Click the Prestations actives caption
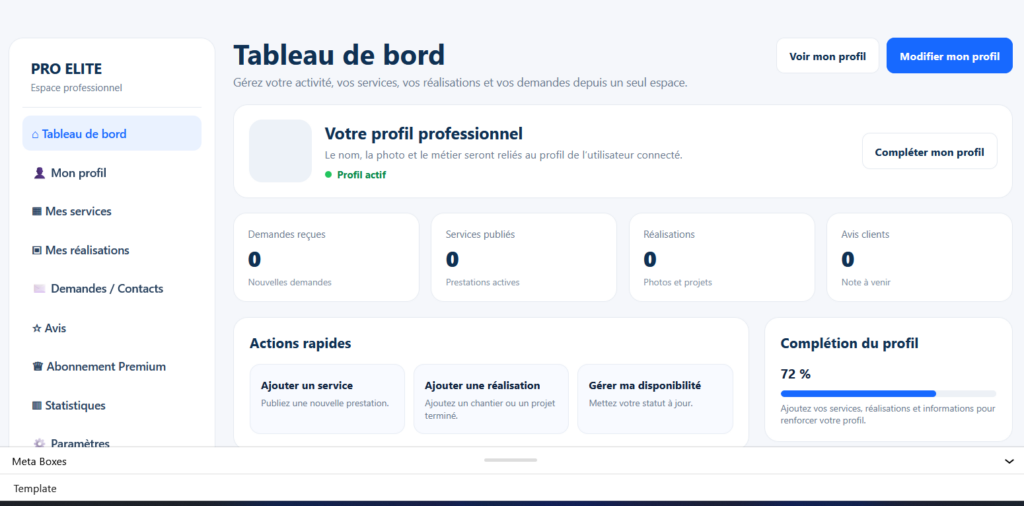Image resolution: width=1024 pixels, height=506 pixels. [x=483, y=283]
